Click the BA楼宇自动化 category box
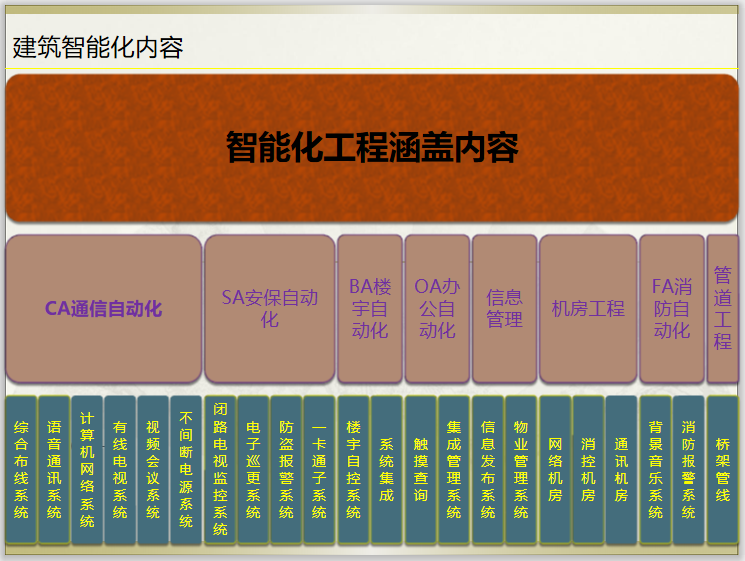 (369, 309)
